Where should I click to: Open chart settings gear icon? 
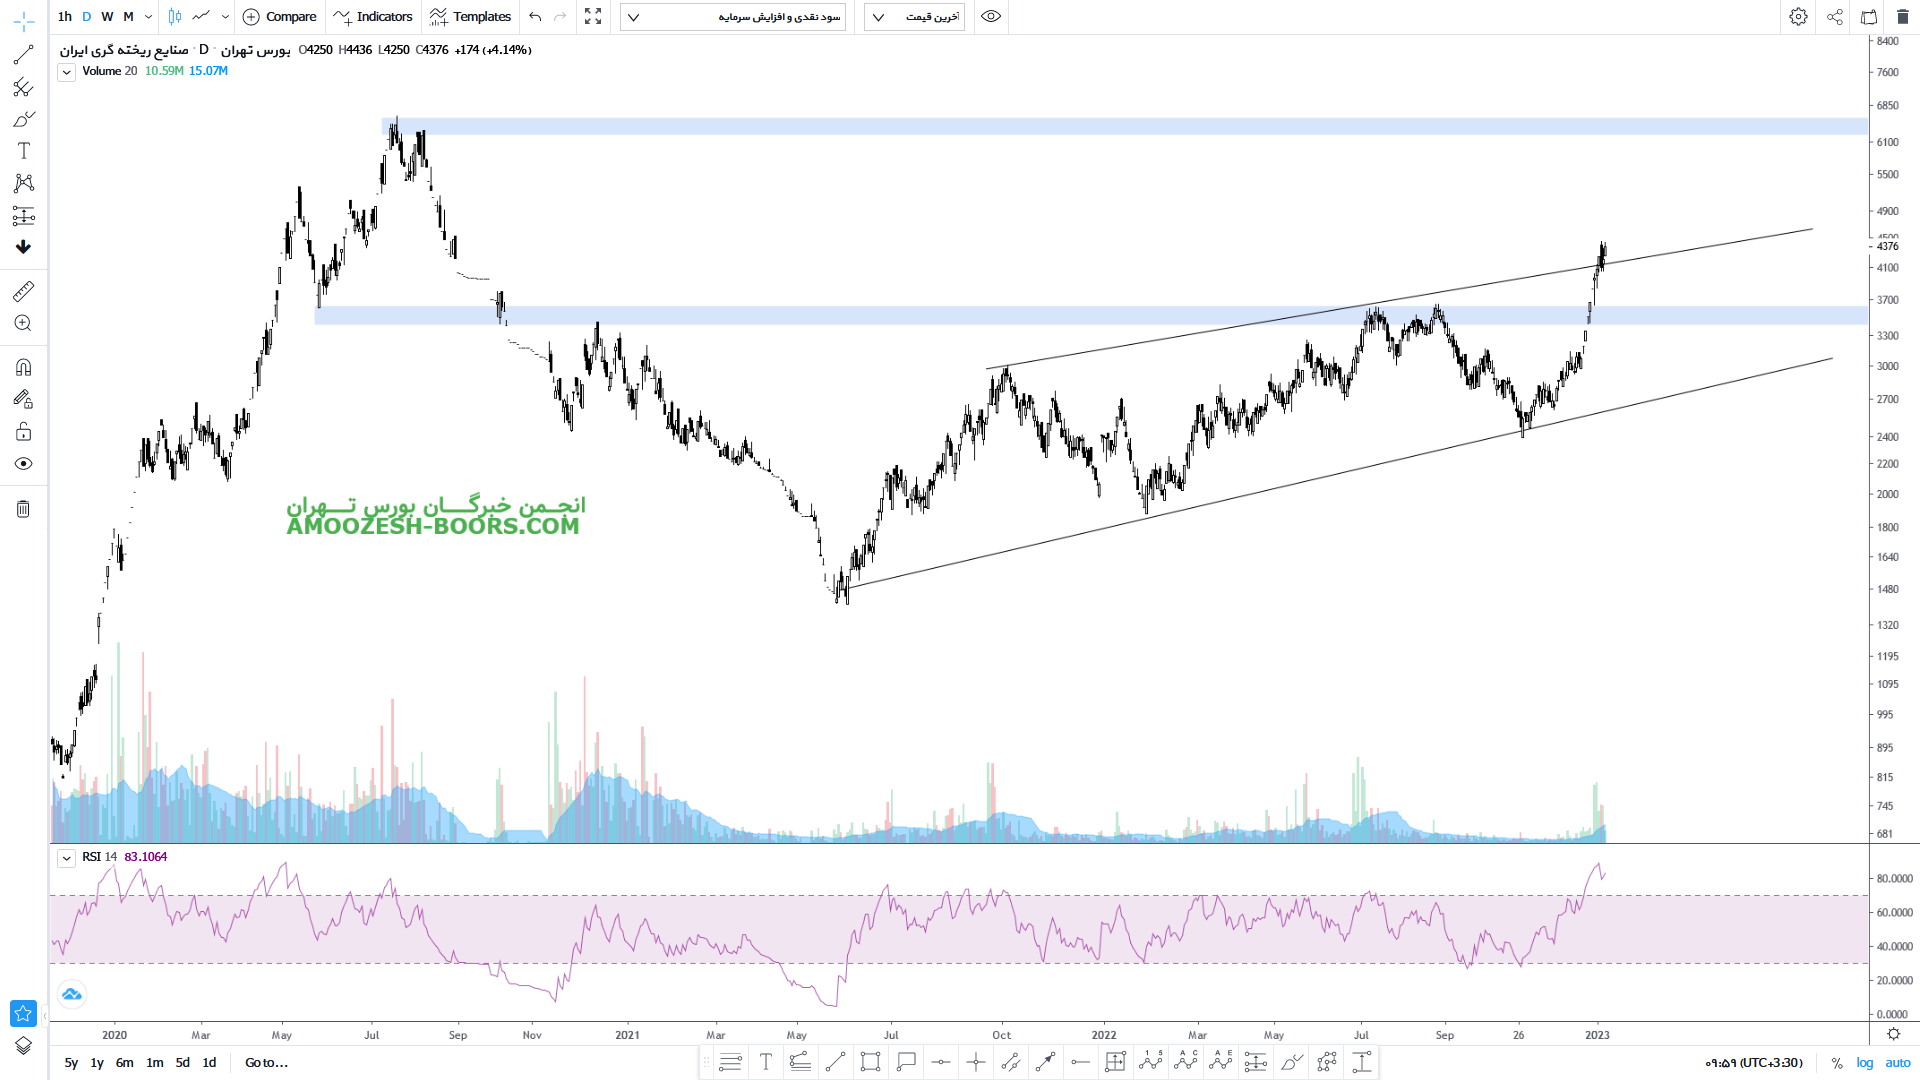(x=1798, y=17)
